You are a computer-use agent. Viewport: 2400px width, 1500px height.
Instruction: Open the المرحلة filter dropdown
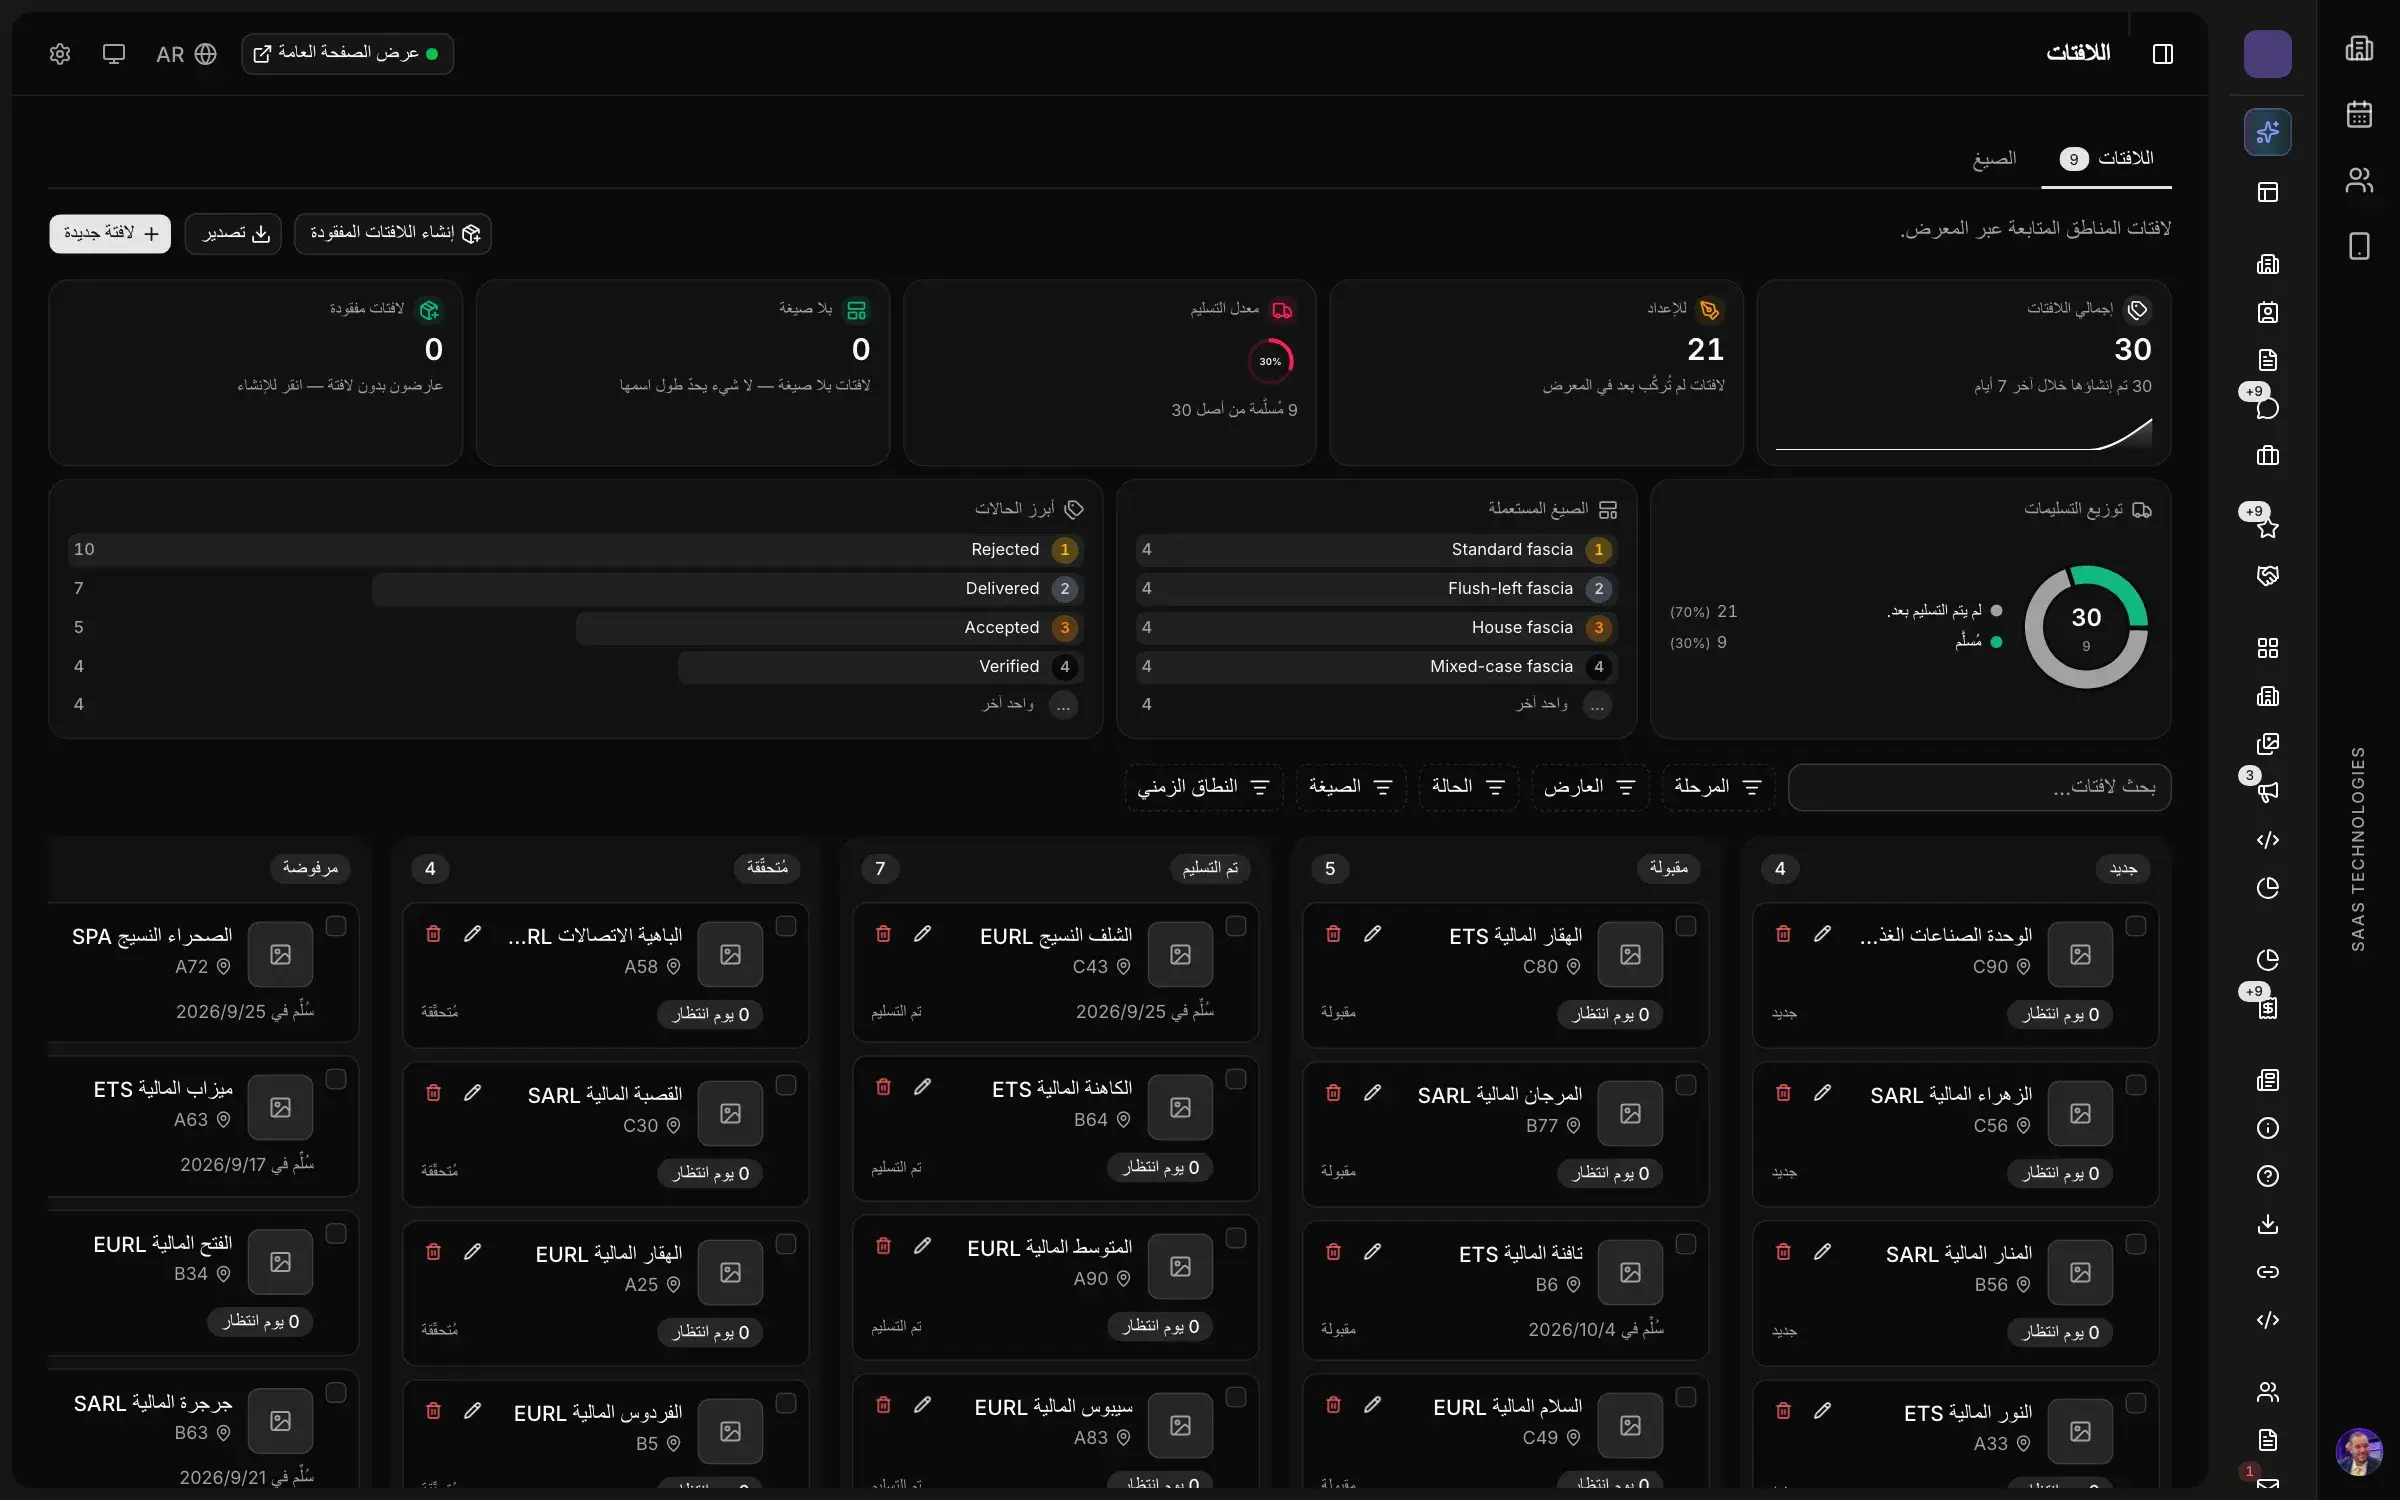tap(1717, 787)
